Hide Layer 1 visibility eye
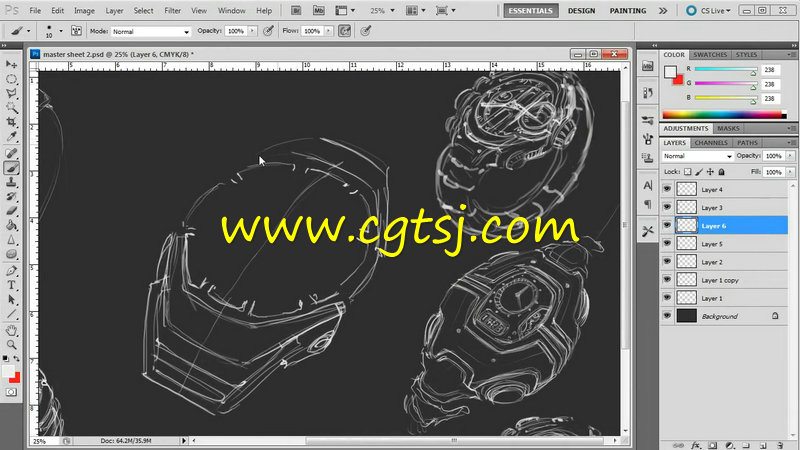Screen dimensions: 800x450 667,297
